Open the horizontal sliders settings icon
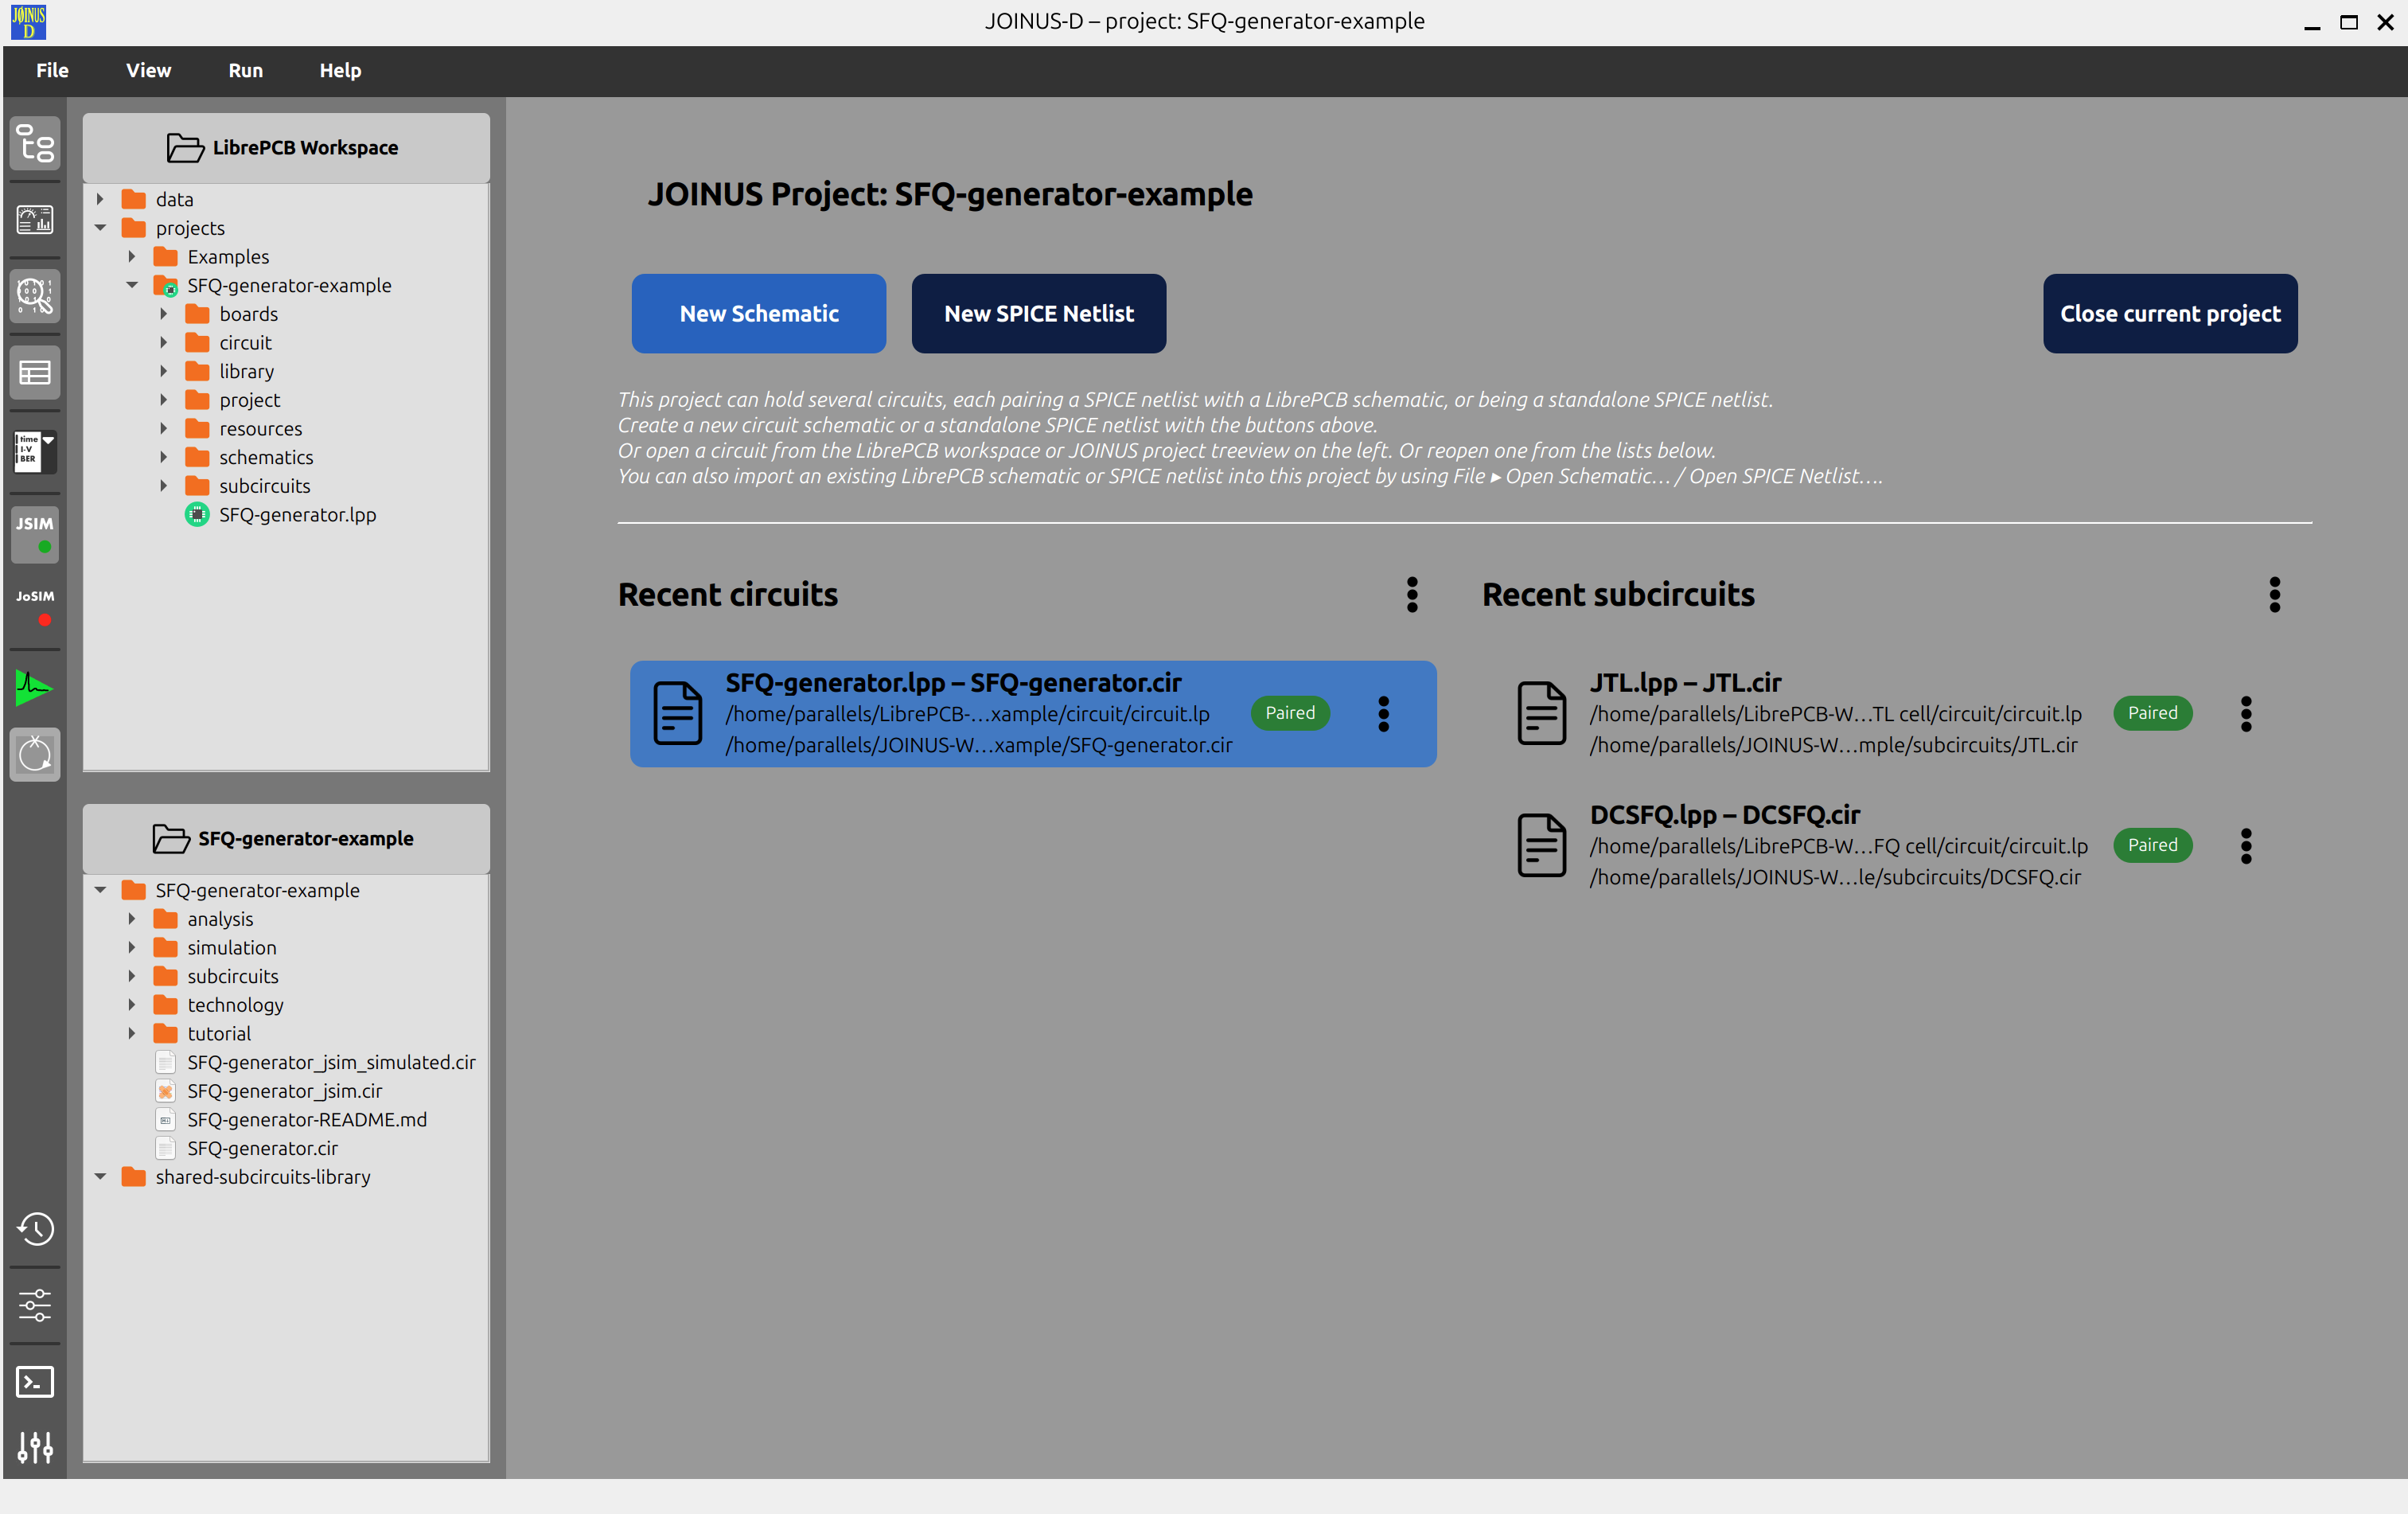 pos(35,1305)
